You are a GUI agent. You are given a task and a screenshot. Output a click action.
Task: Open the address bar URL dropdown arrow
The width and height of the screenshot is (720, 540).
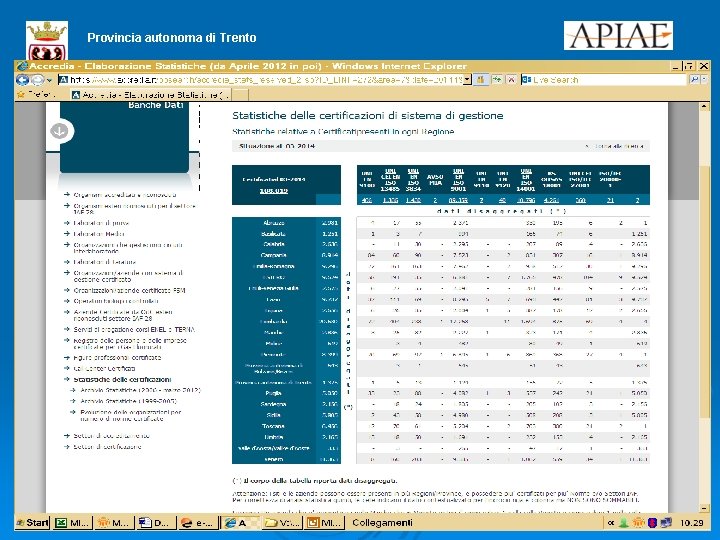pyautogui.click(x=467, y=80)
